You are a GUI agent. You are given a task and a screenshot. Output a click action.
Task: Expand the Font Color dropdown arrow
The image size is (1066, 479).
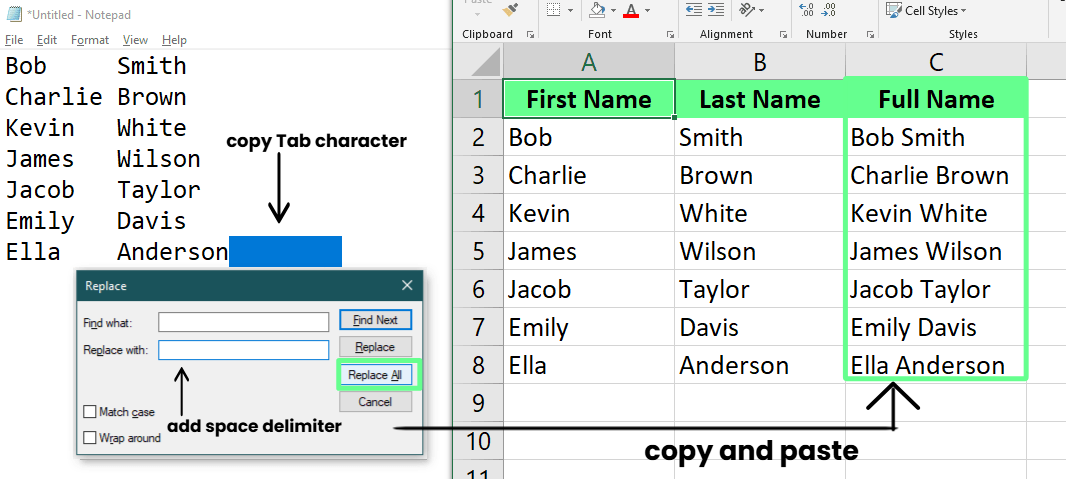point(647,10)
